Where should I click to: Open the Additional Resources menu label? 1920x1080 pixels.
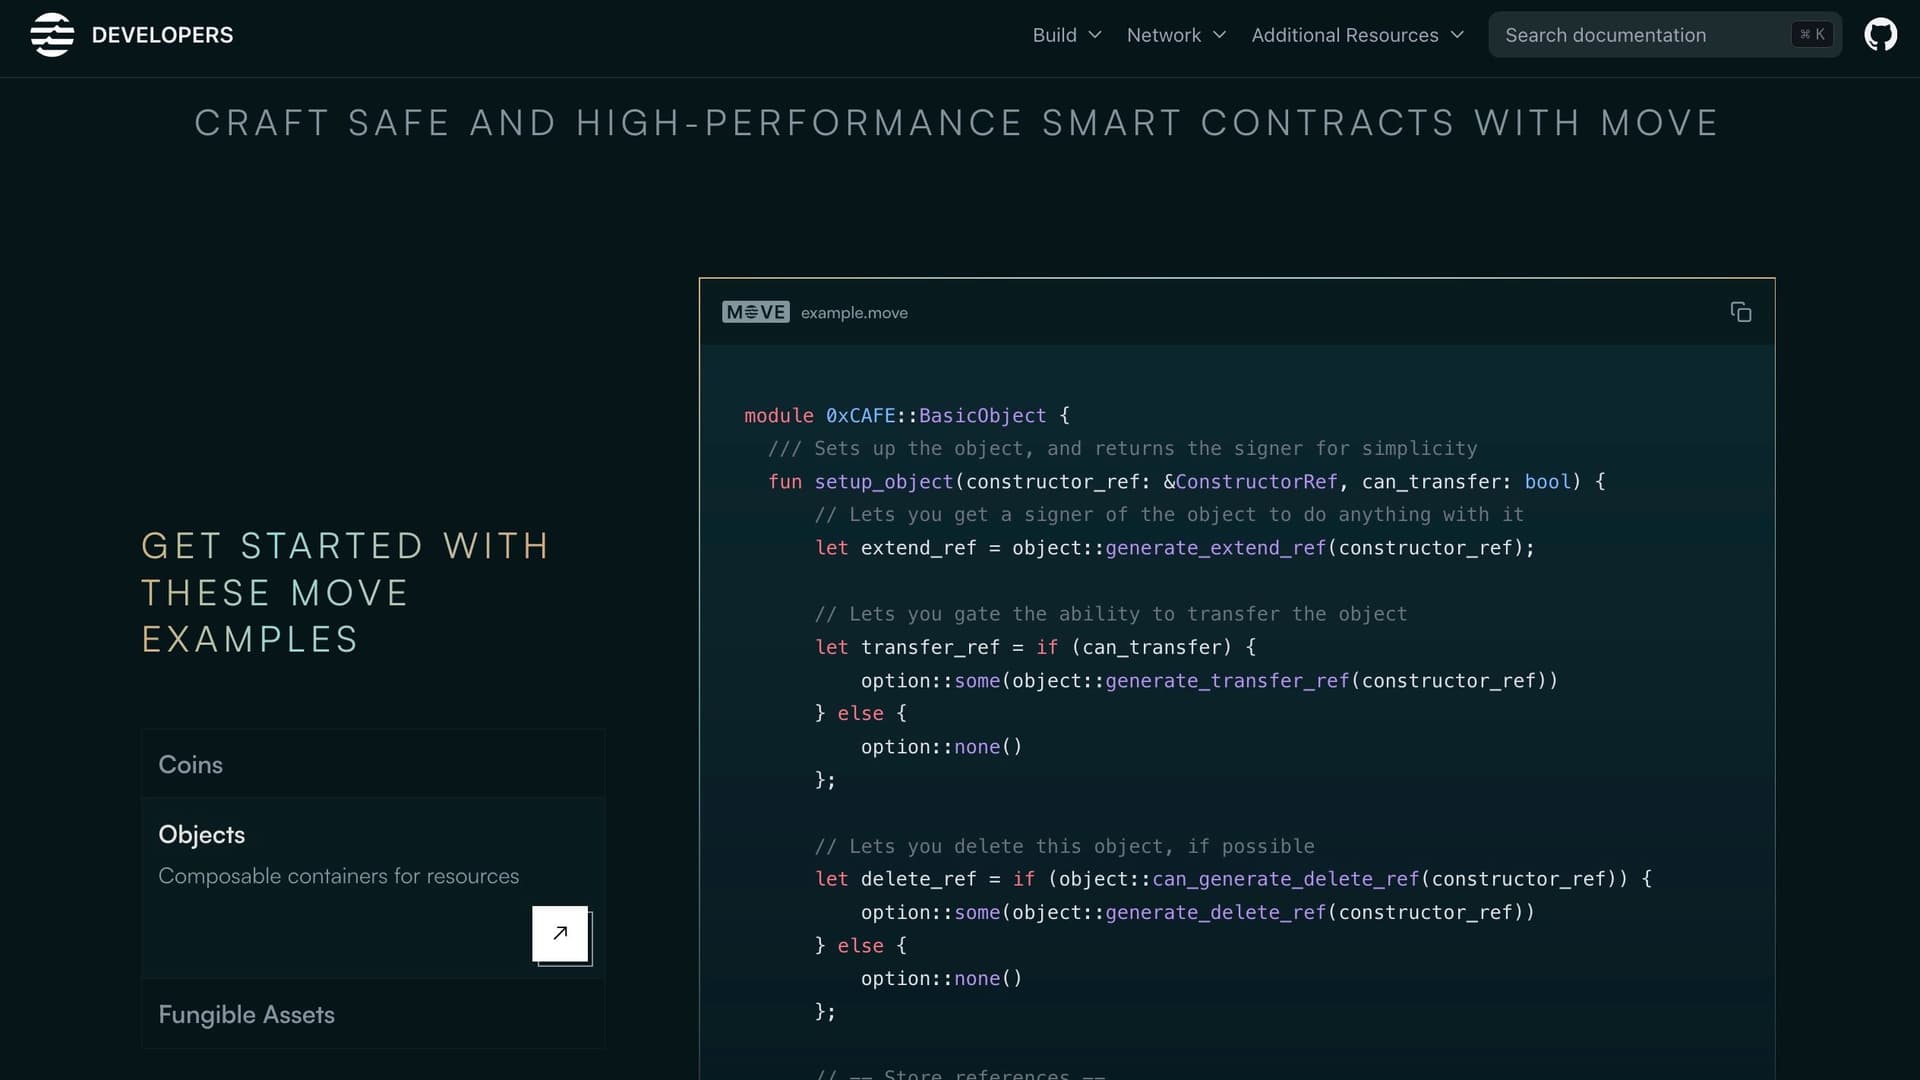pos(1344,35)
